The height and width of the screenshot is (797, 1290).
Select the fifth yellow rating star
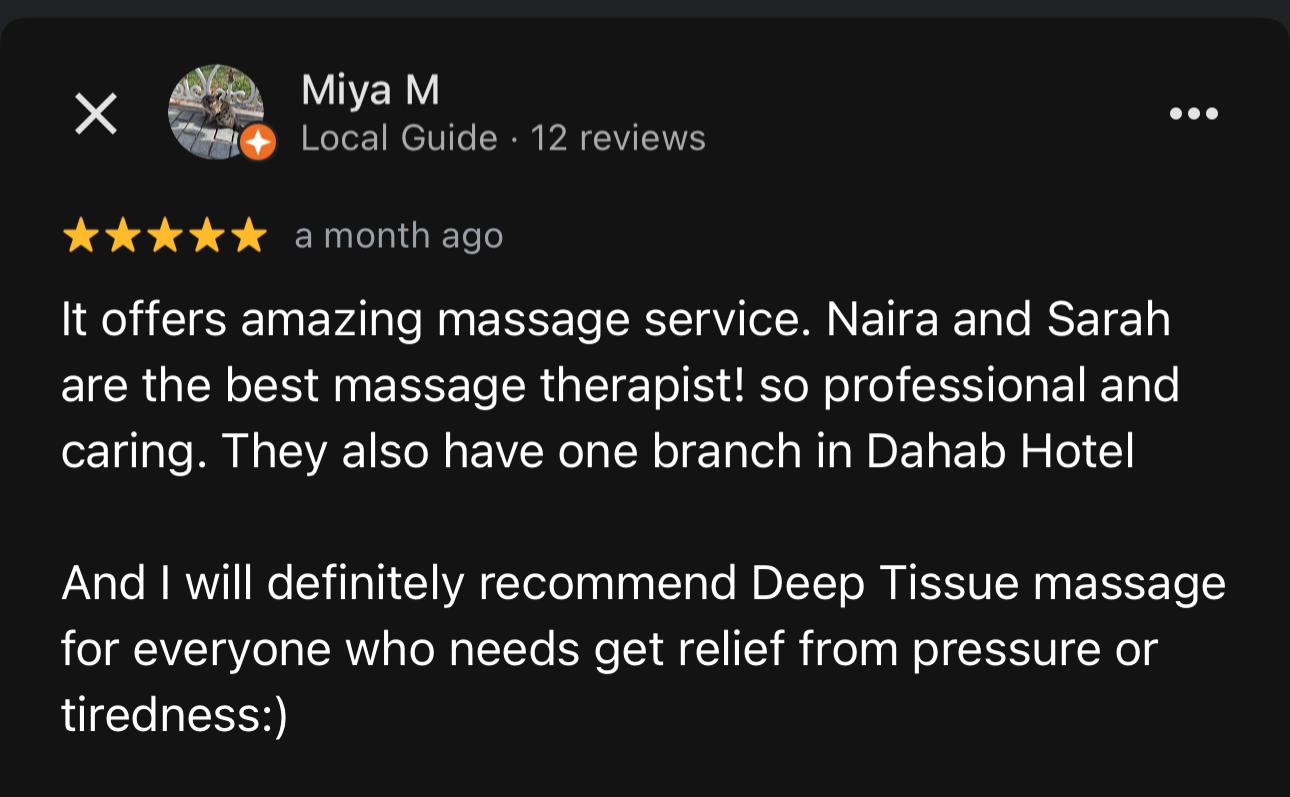(248, 237)
